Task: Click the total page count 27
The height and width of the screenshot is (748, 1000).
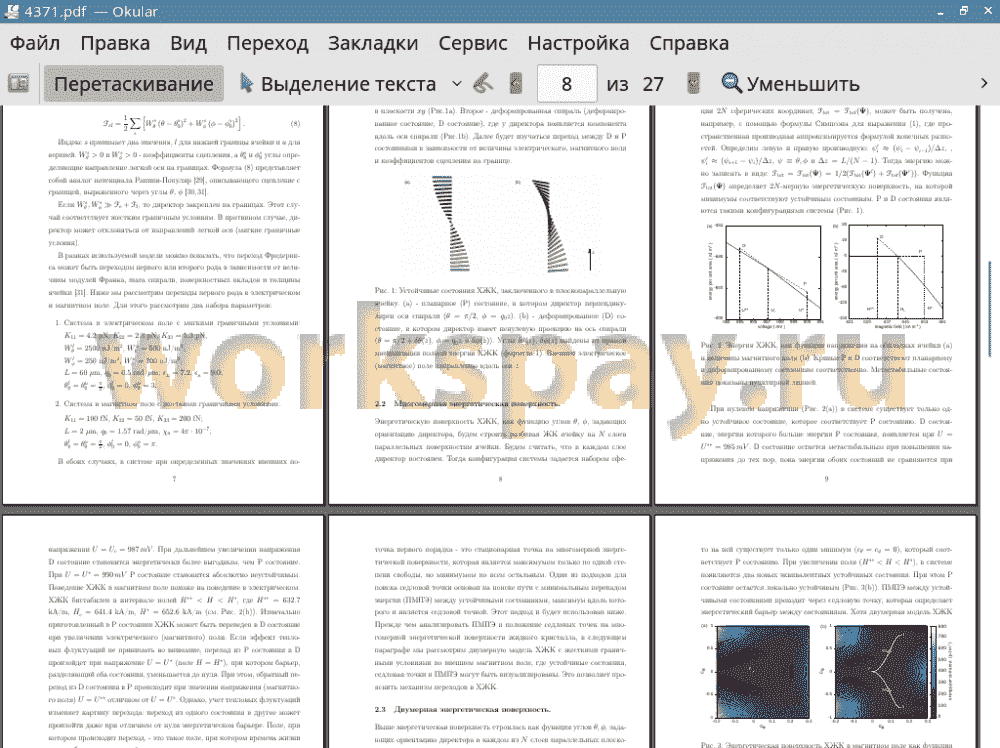Action: pos(653,84)
